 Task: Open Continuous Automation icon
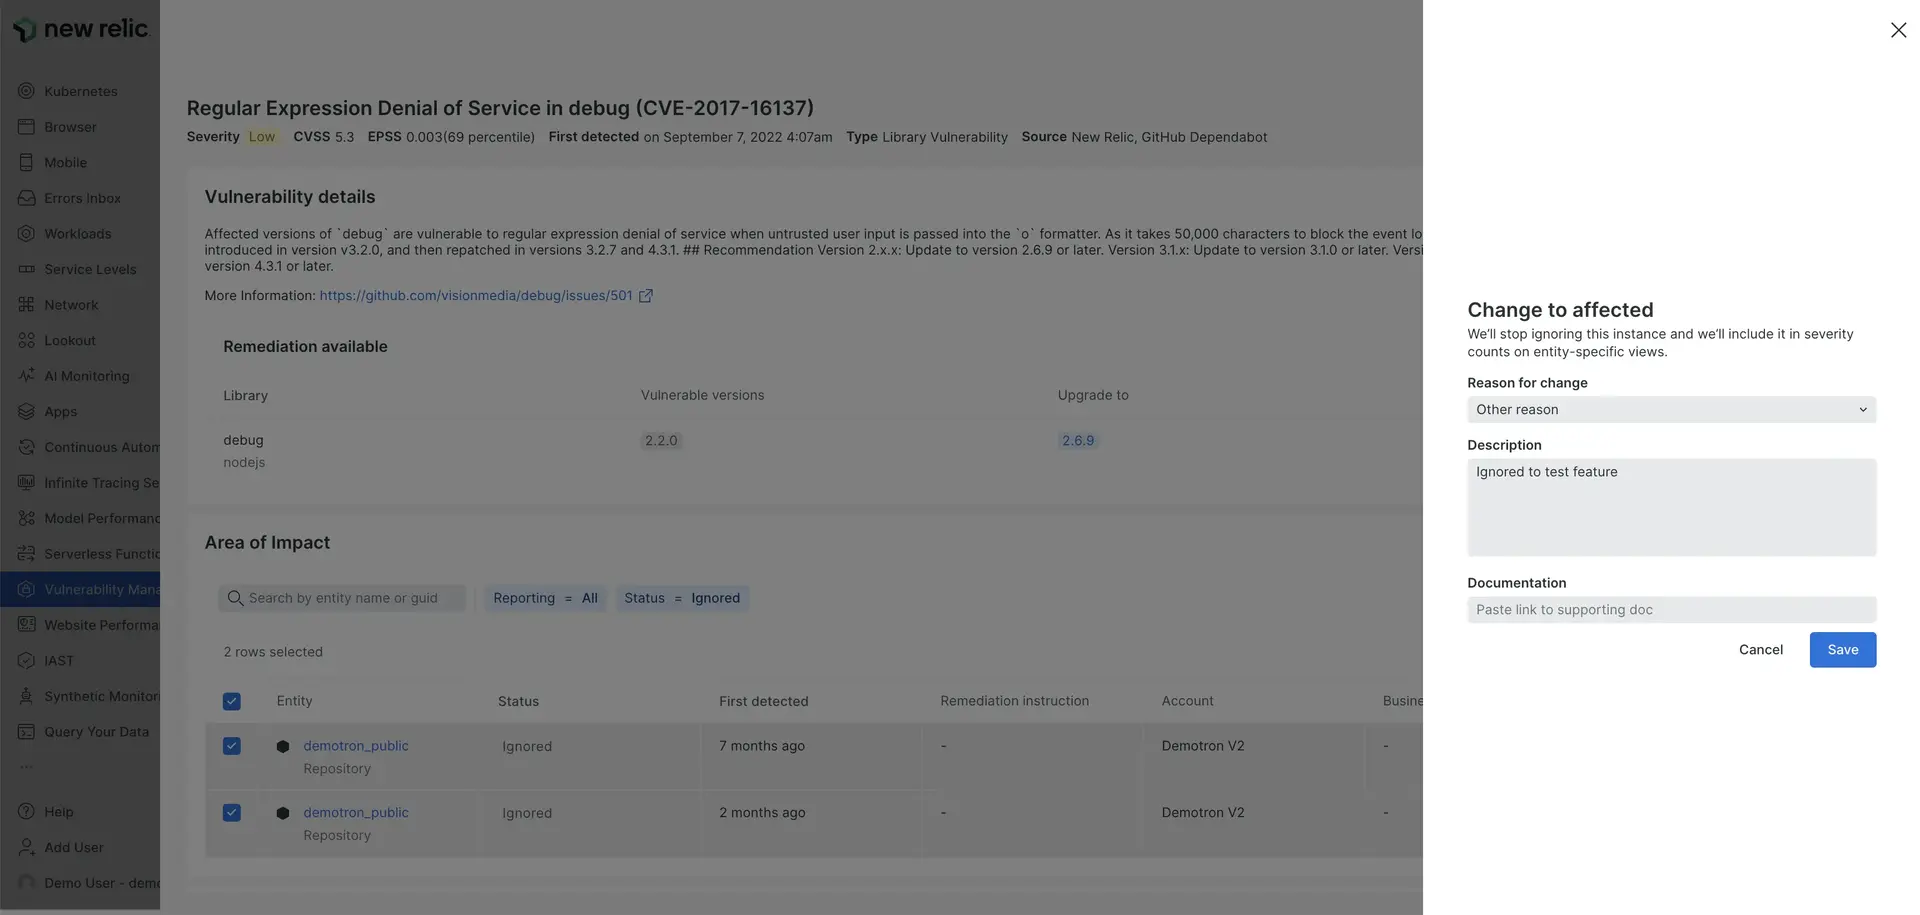tap(26, 447)
